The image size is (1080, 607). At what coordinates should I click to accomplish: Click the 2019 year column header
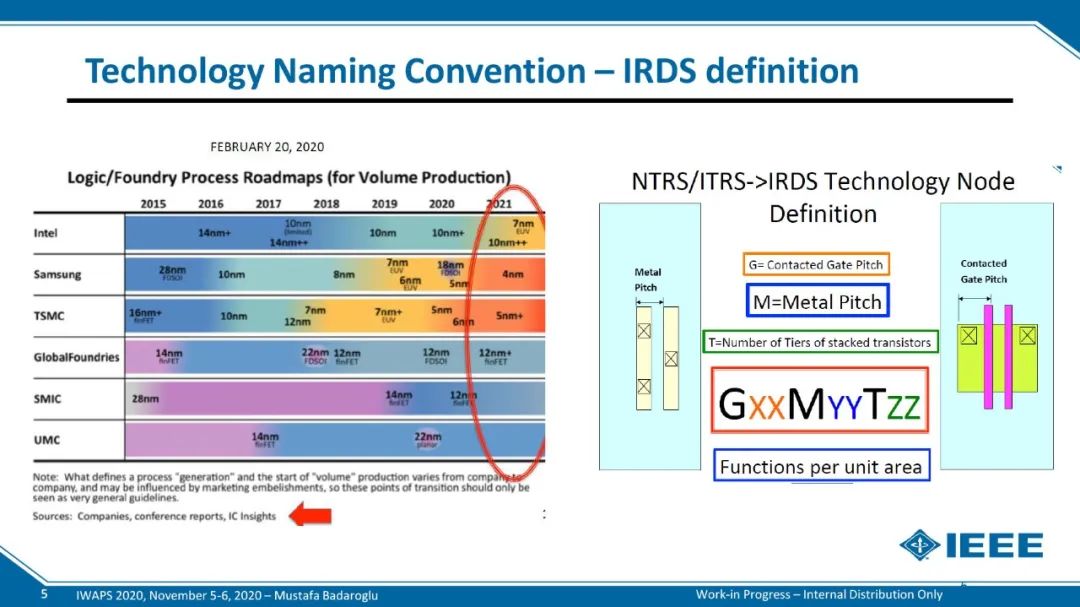384,204
